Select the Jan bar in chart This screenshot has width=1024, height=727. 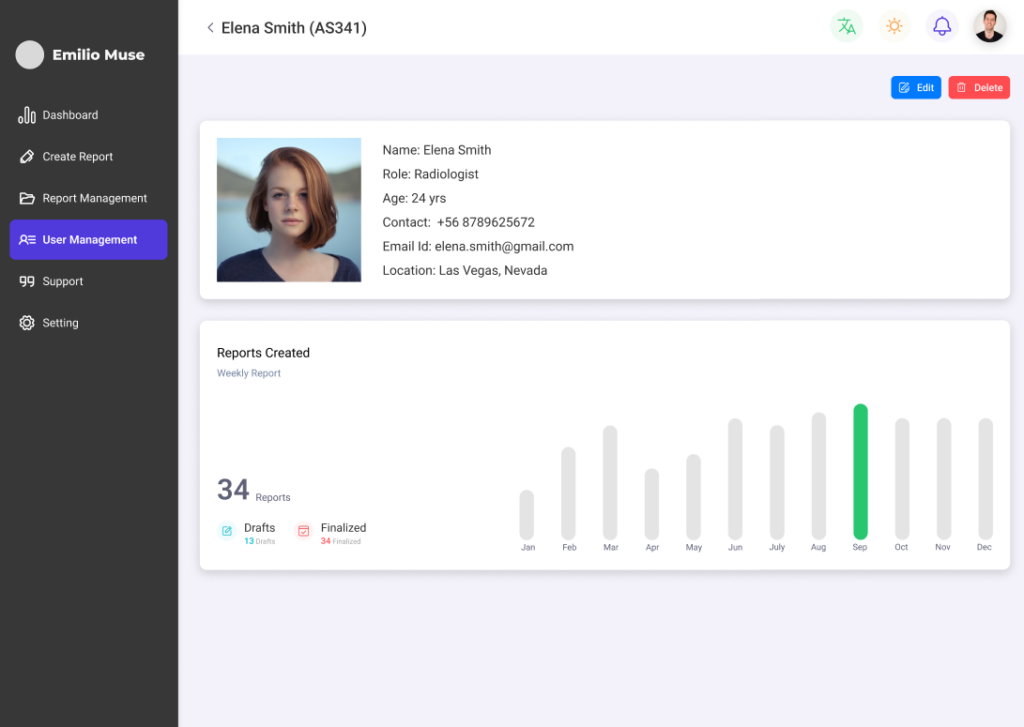tap(527, 515)
